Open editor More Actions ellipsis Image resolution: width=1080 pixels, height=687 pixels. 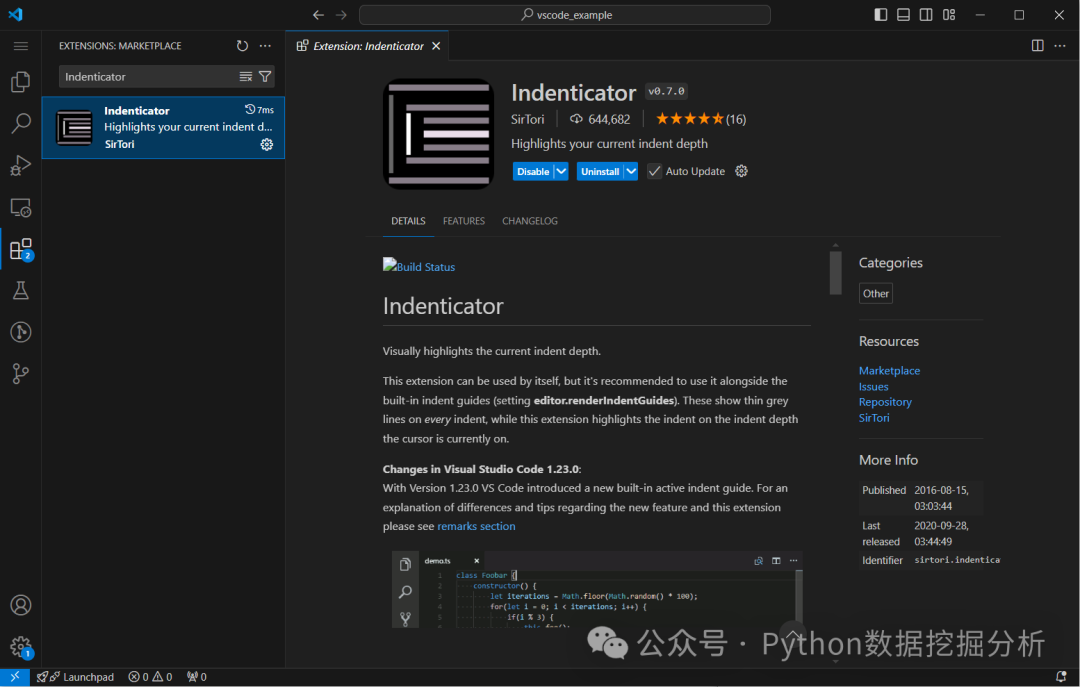pyautogui.click(x=1060, y=46)
